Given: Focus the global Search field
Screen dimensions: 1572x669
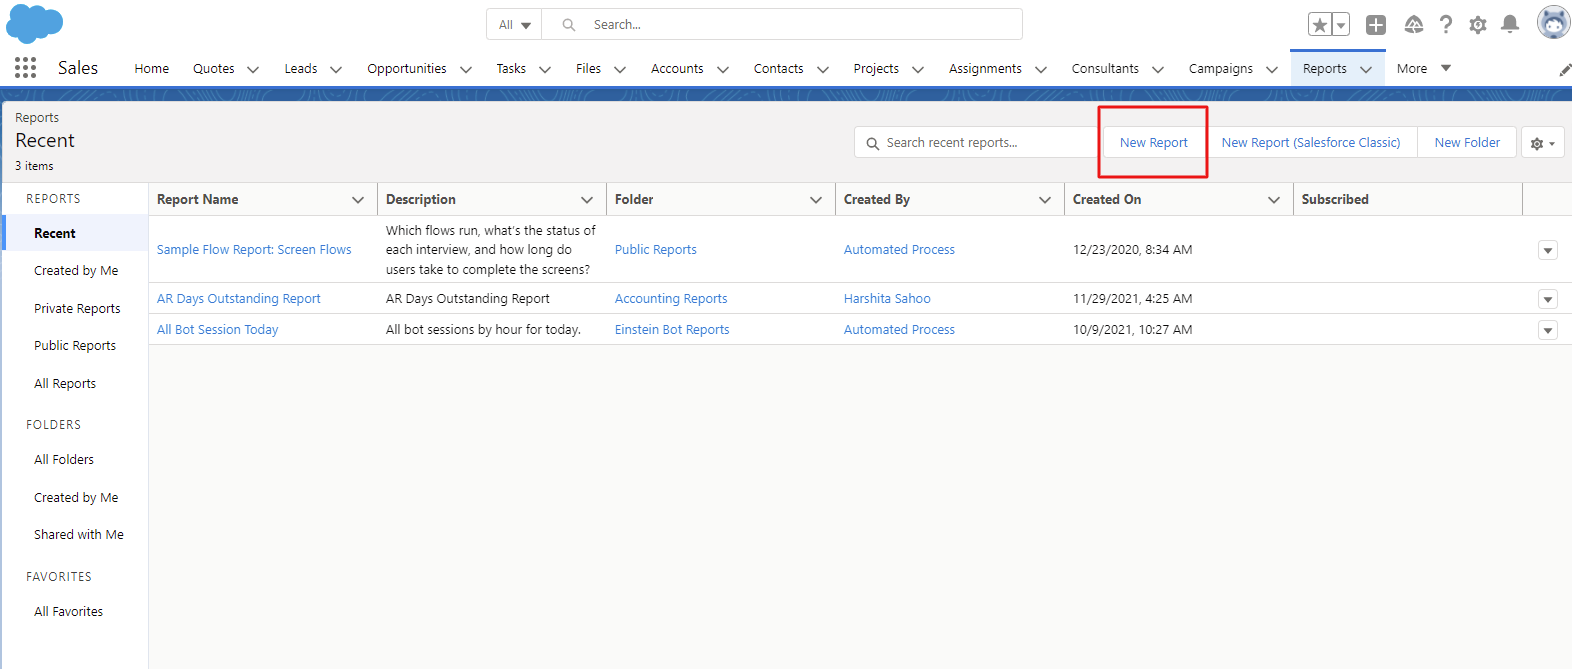Looking at the screenshot, I should point(782,25).
